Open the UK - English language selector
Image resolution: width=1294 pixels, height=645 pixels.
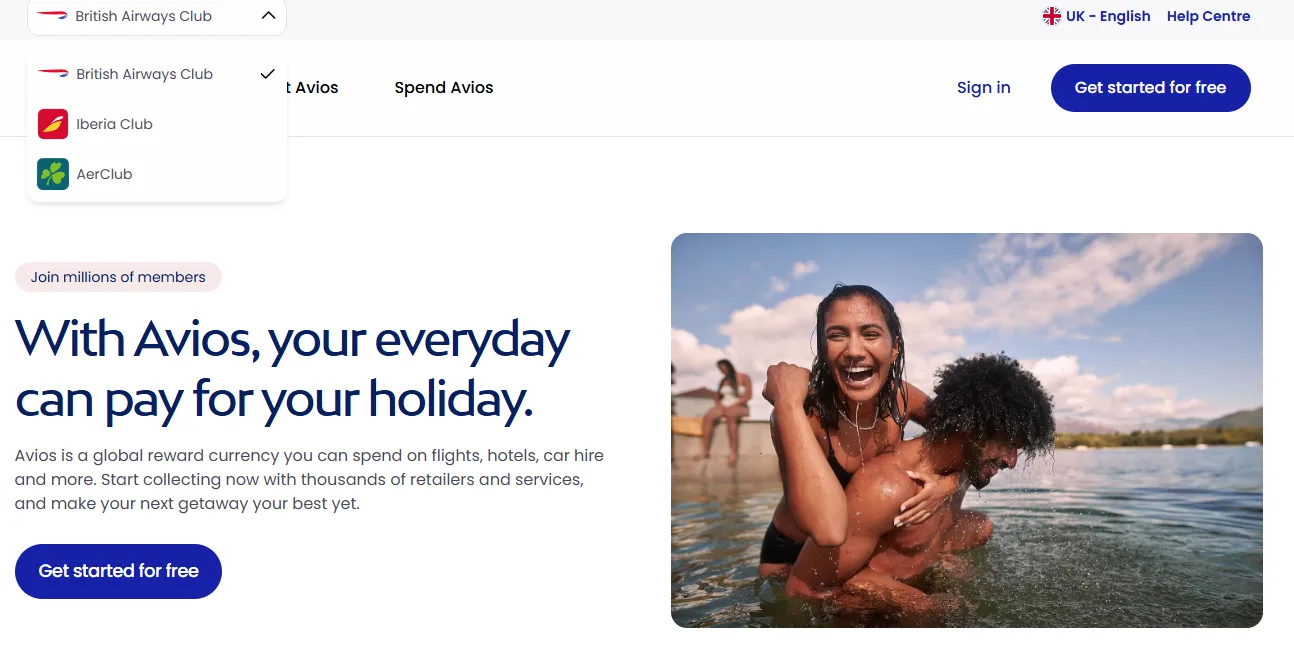pos(1096,16)
